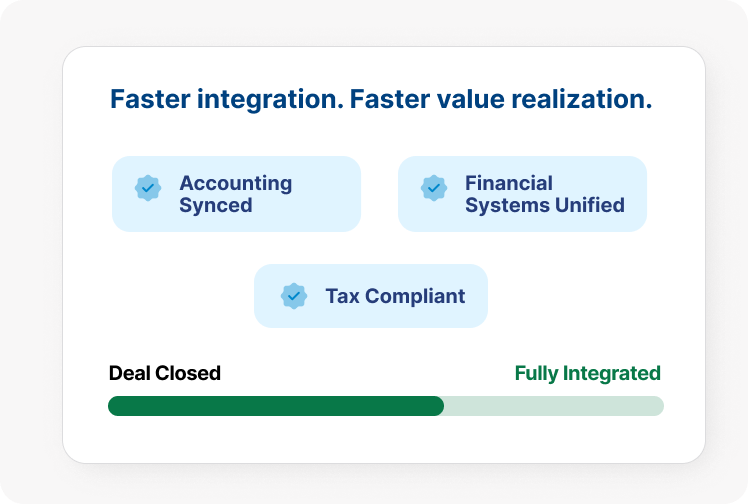Click the 'Deal Closed' progress label
This screenshot has width=748, height=504.
(164, 373)
